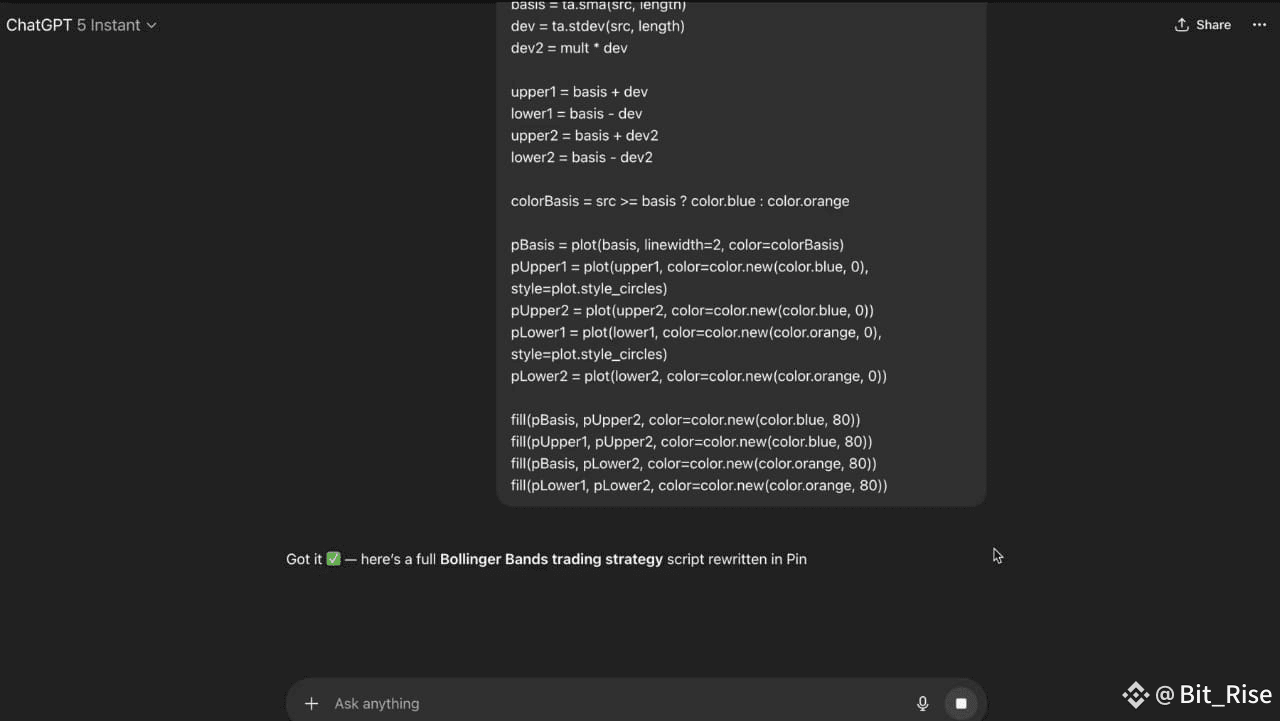1280x721 pixels.
Task: Click the microphone dictation icon
Action: [x=923, y=704]
